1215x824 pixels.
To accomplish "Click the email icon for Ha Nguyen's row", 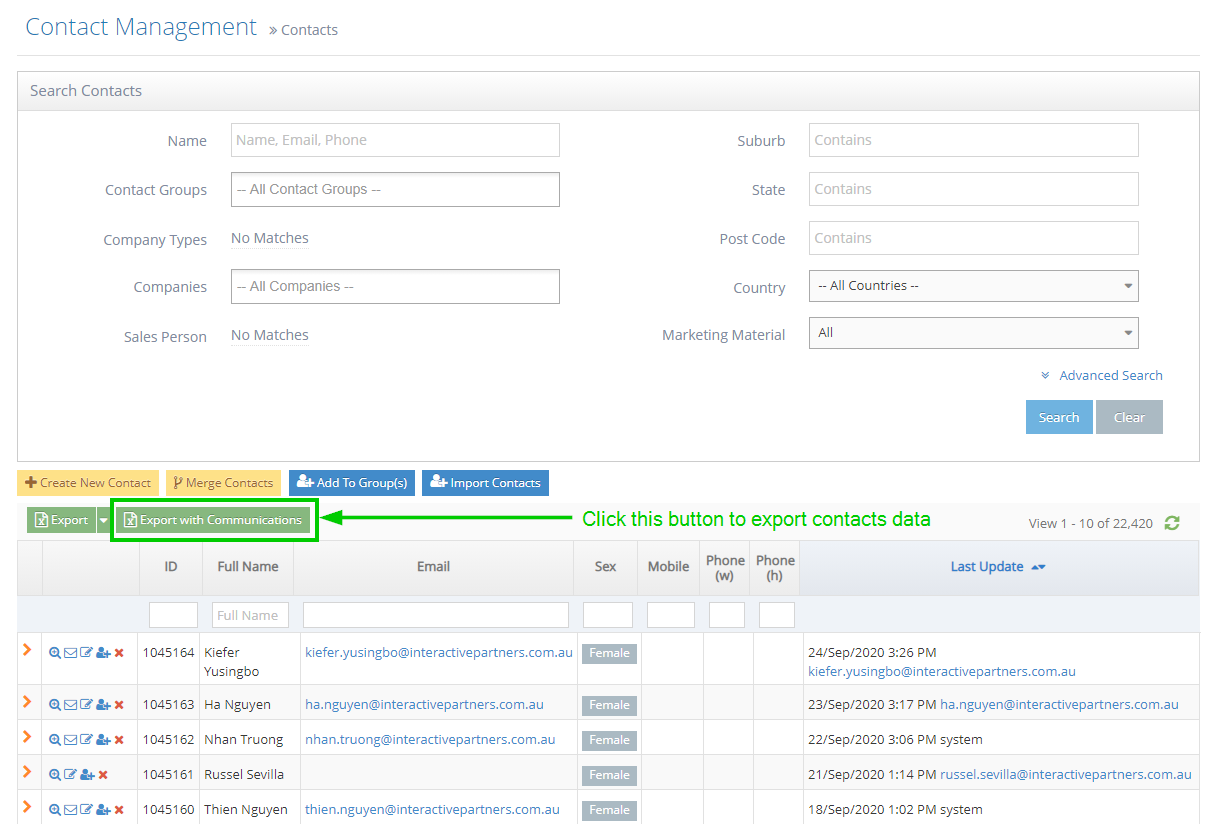I will [70, 704].
